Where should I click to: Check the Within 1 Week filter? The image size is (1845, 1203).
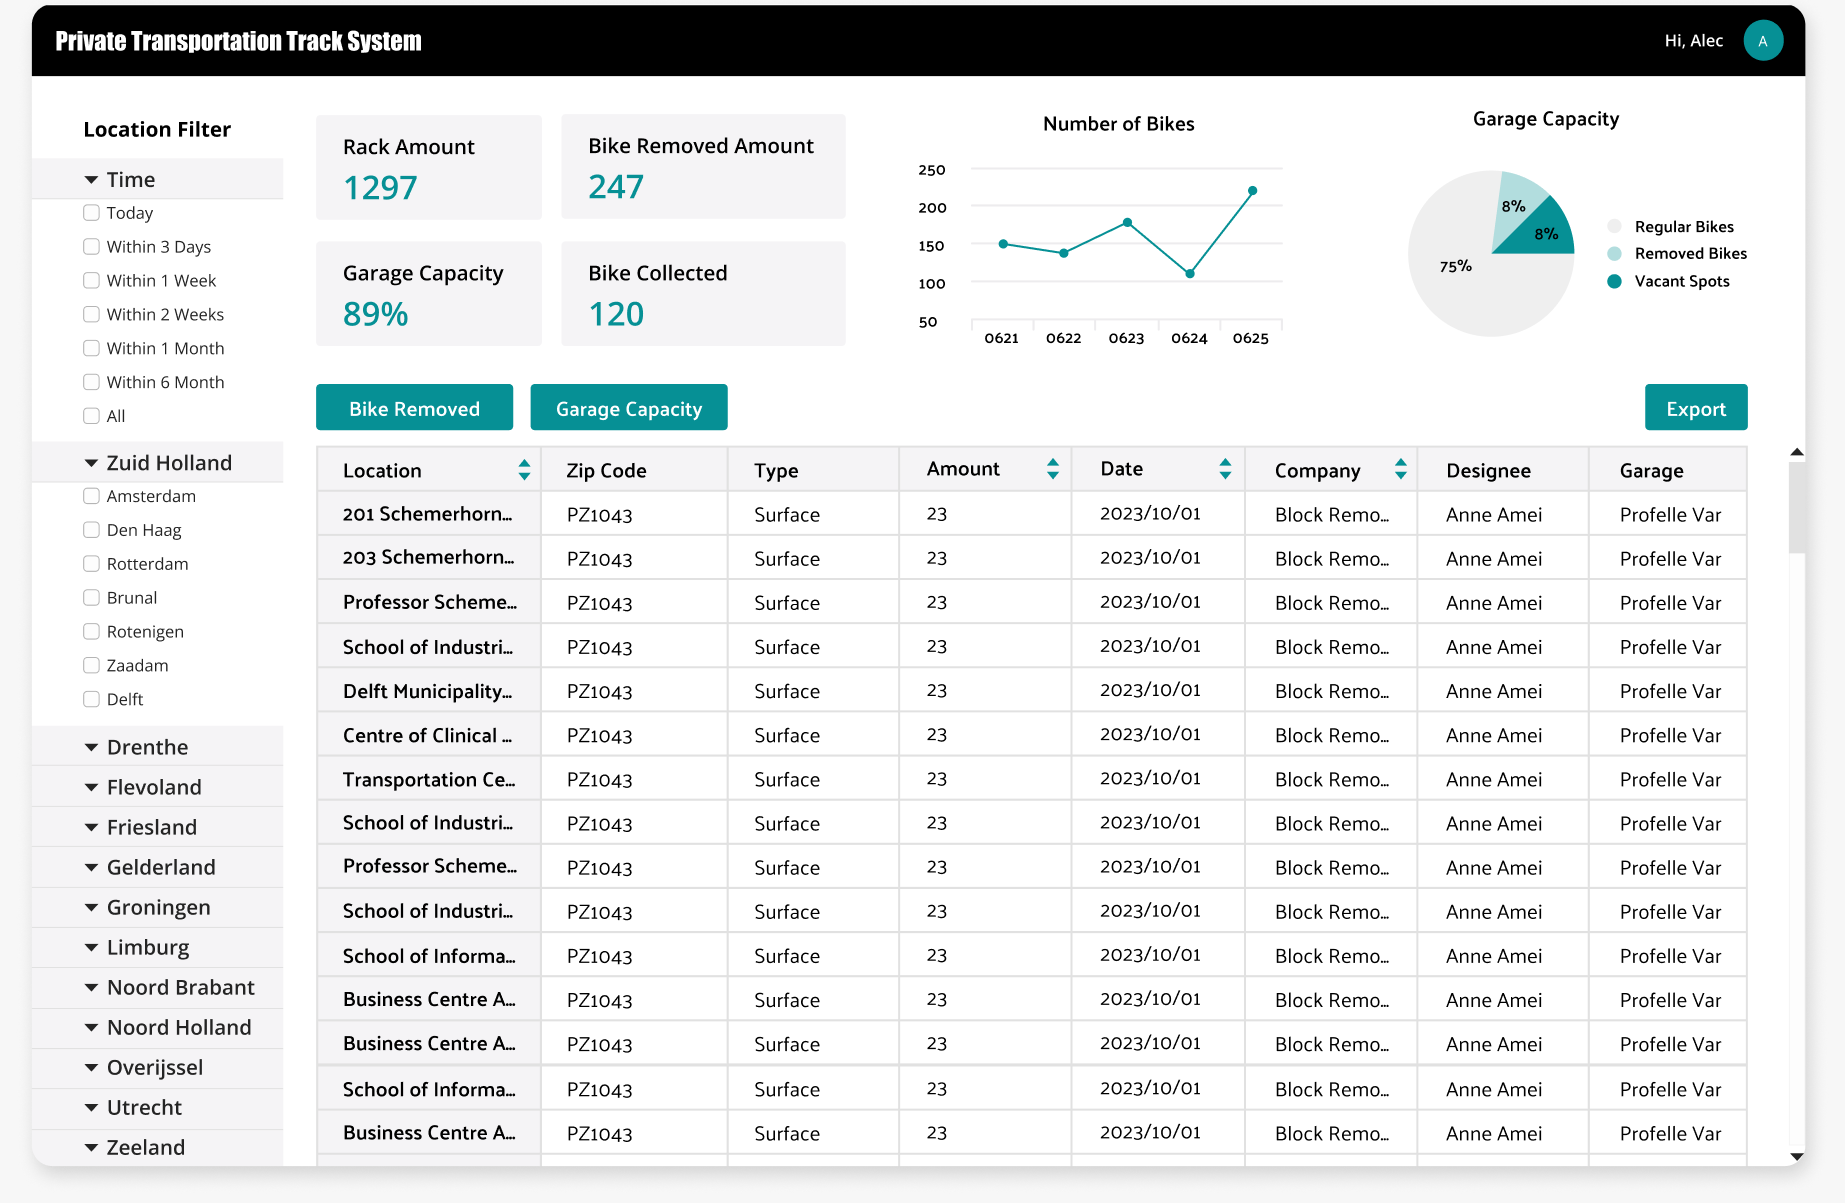(91, 281)
